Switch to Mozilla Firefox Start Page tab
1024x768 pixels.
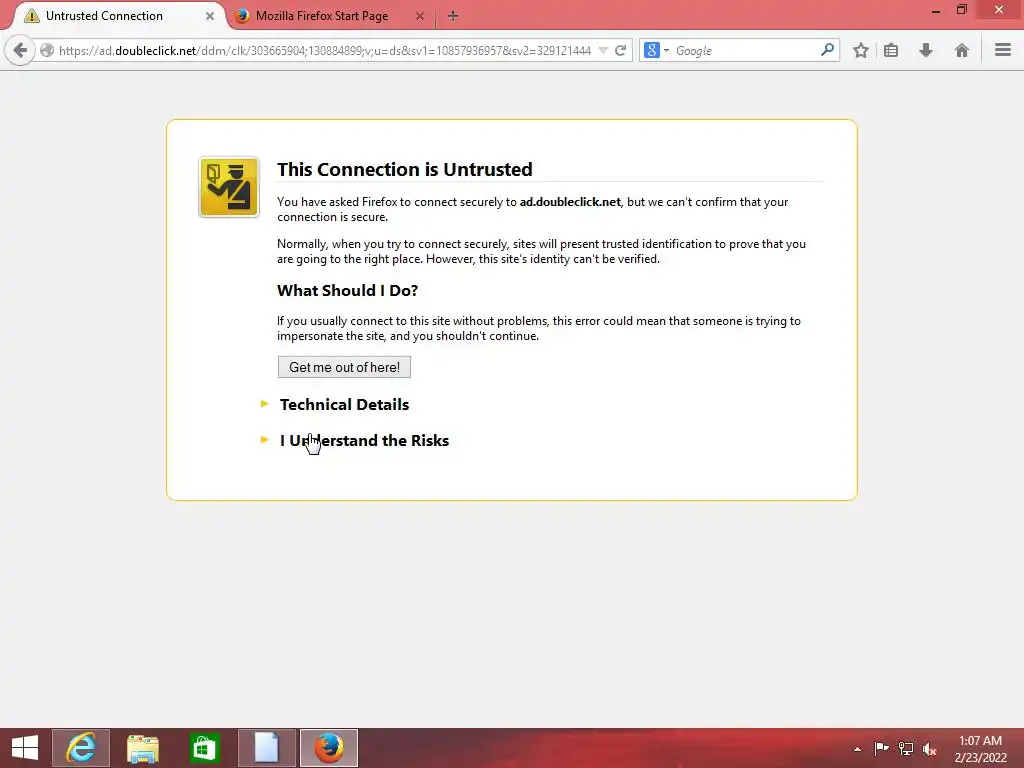(322, 16)
